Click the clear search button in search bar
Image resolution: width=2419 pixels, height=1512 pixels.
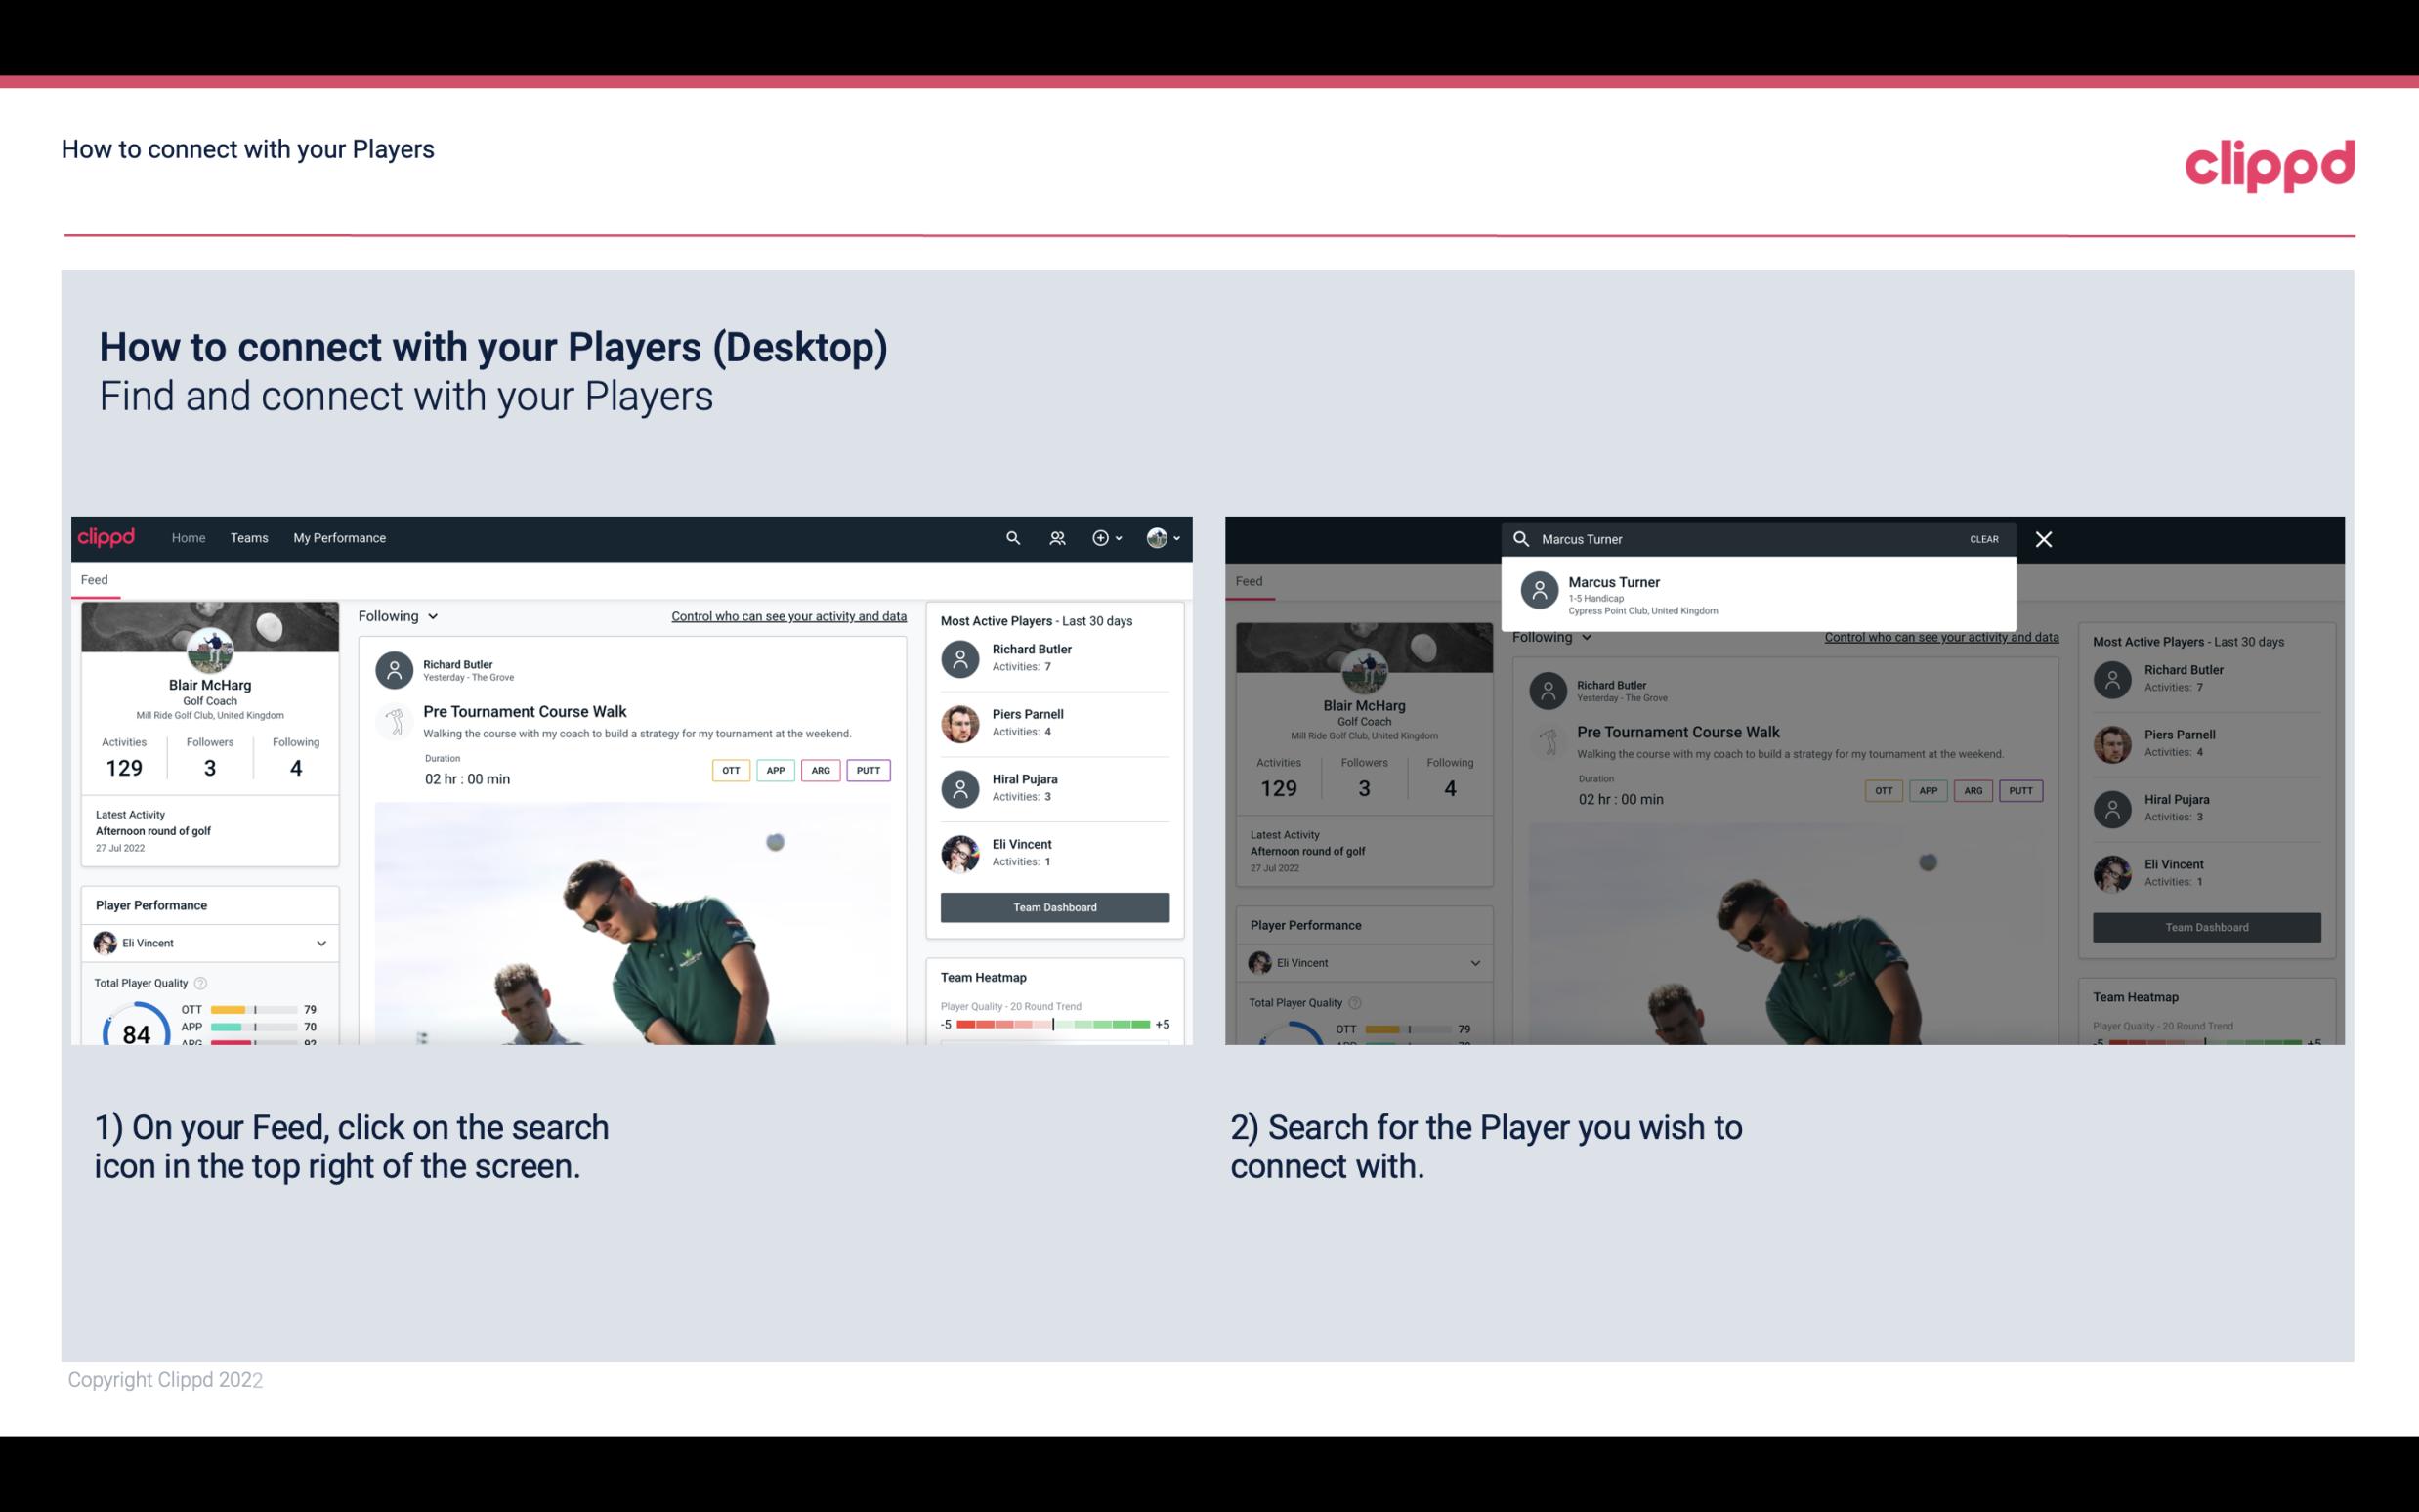[x=1985, y=538]
